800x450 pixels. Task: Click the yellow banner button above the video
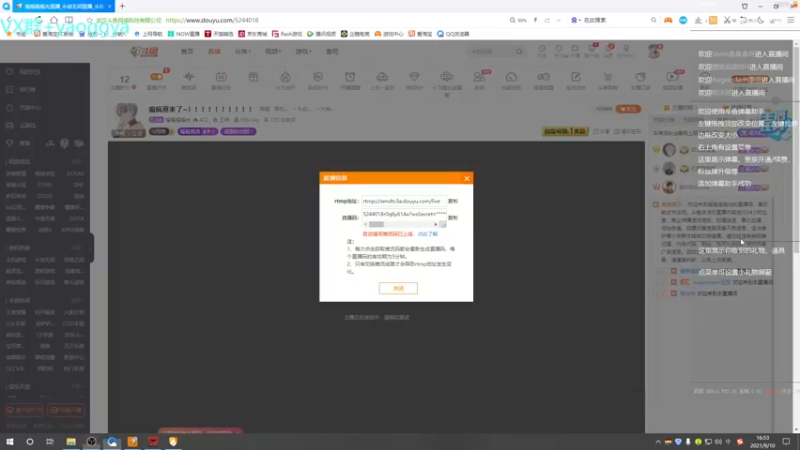[565, 132]
